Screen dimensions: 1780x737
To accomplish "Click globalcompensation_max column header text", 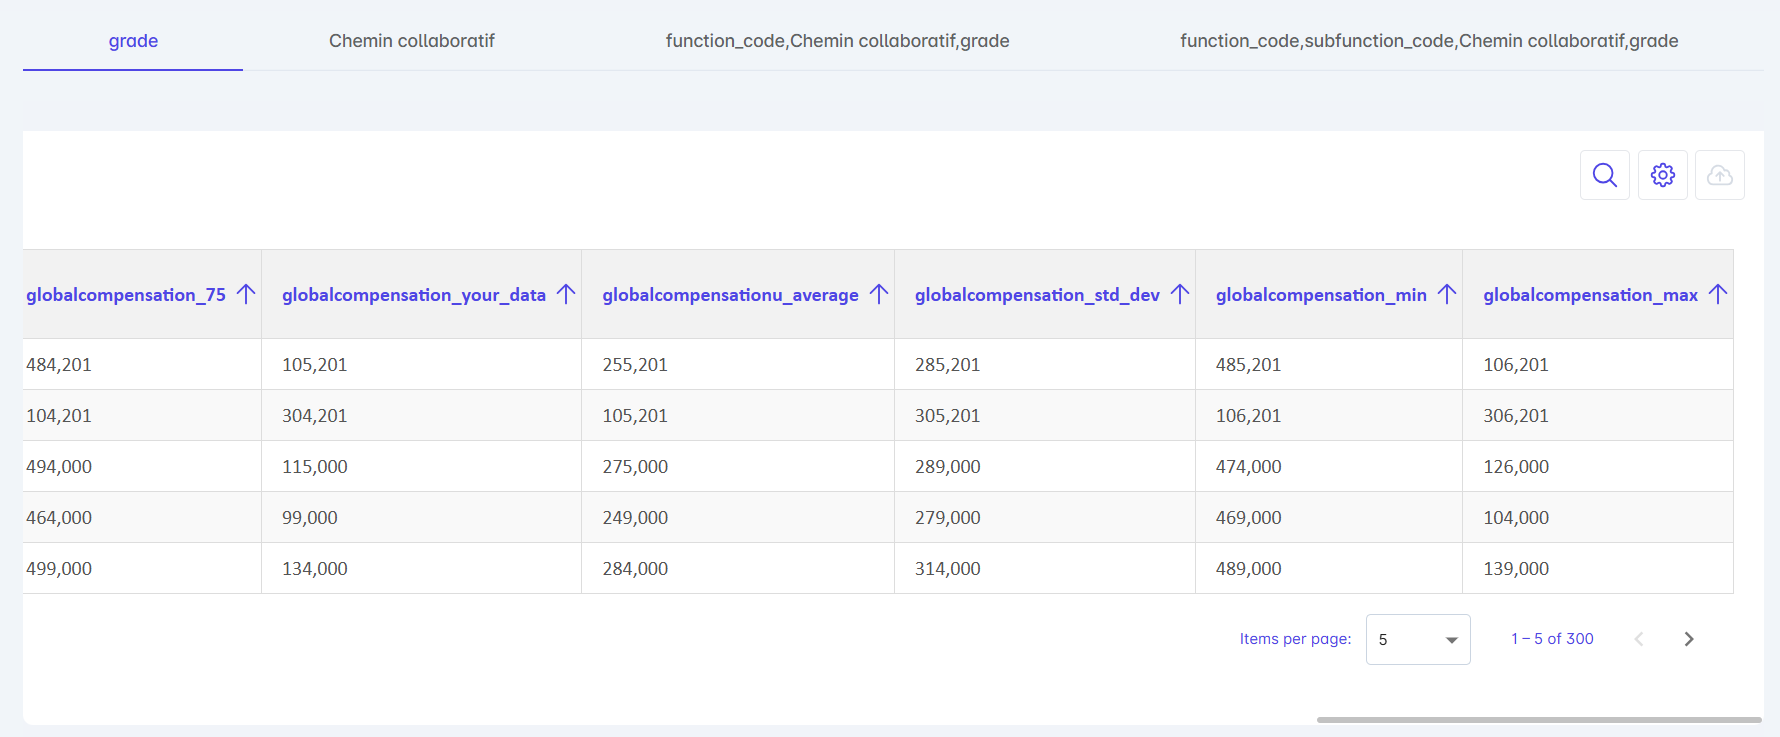I will tap(1589, 295).
